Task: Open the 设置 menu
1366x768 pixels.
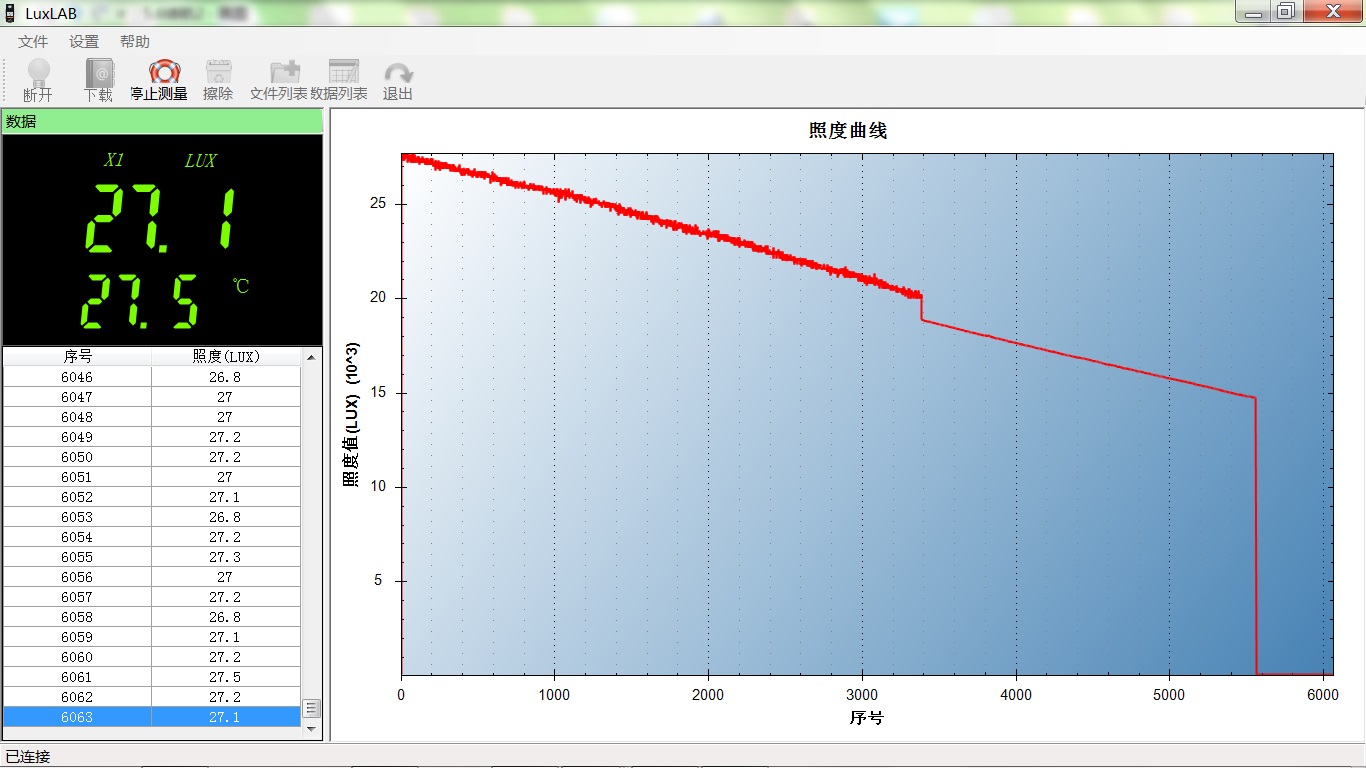Action: point(84,42)
